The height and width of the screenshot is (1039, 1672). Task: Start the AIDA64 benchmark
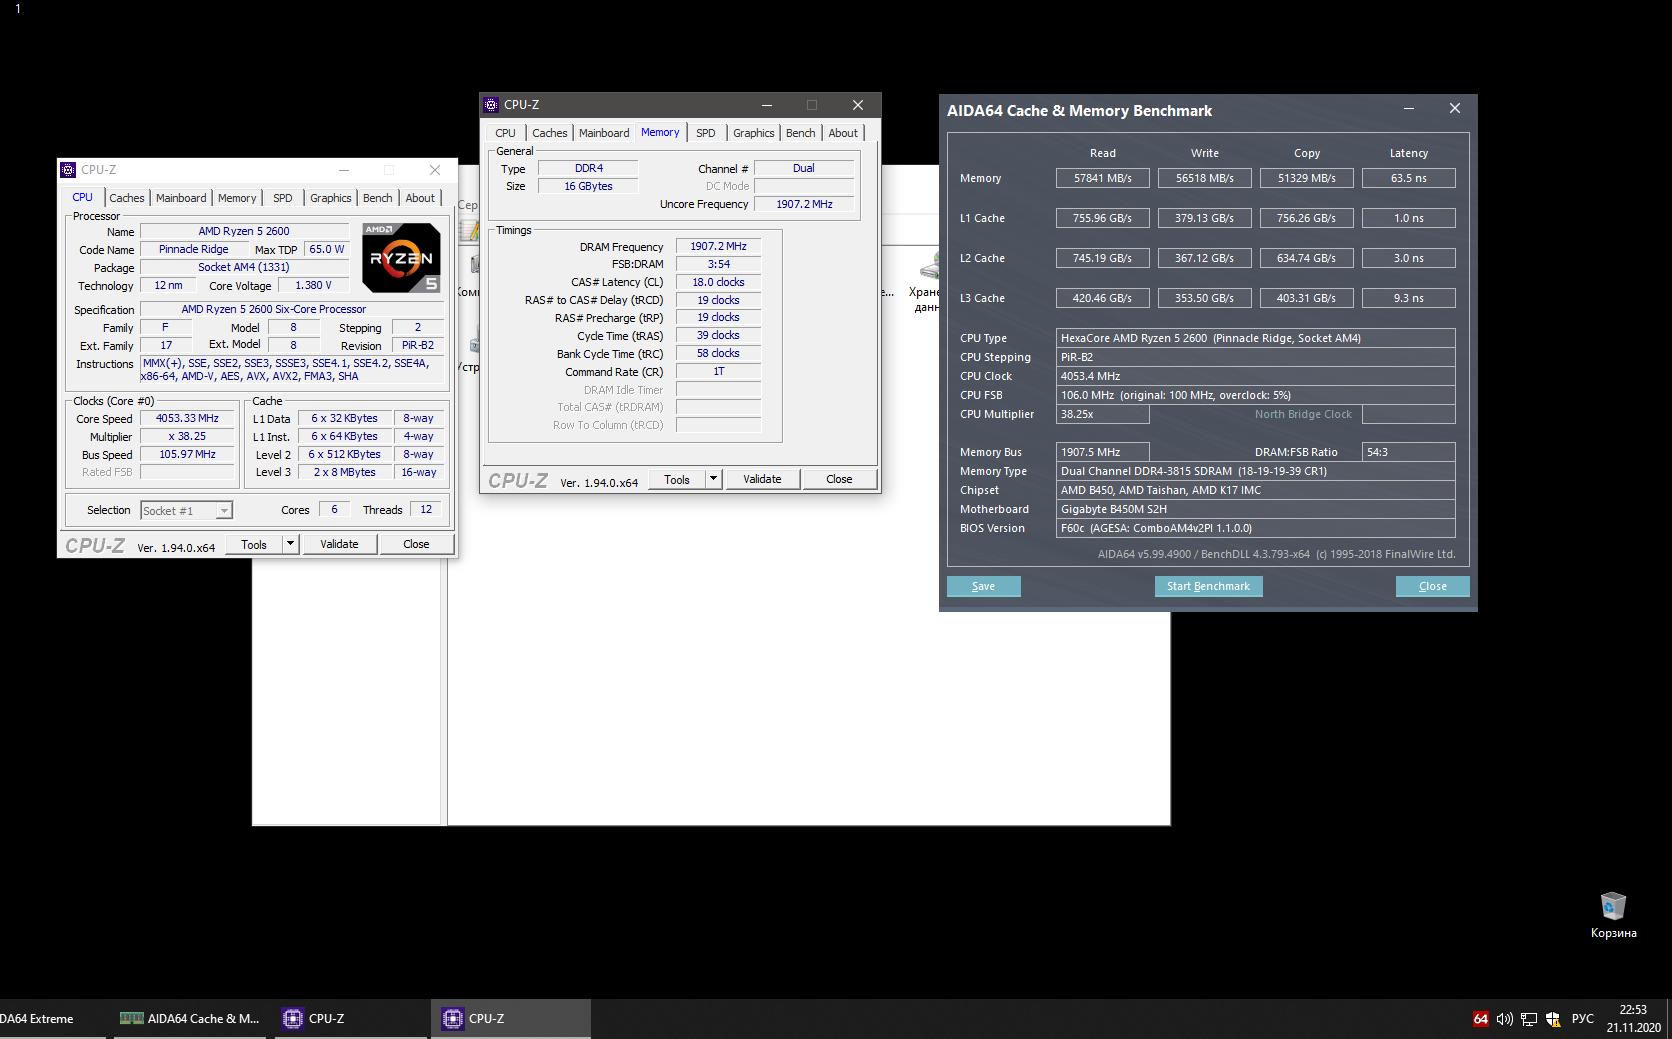pos(1208,586)
